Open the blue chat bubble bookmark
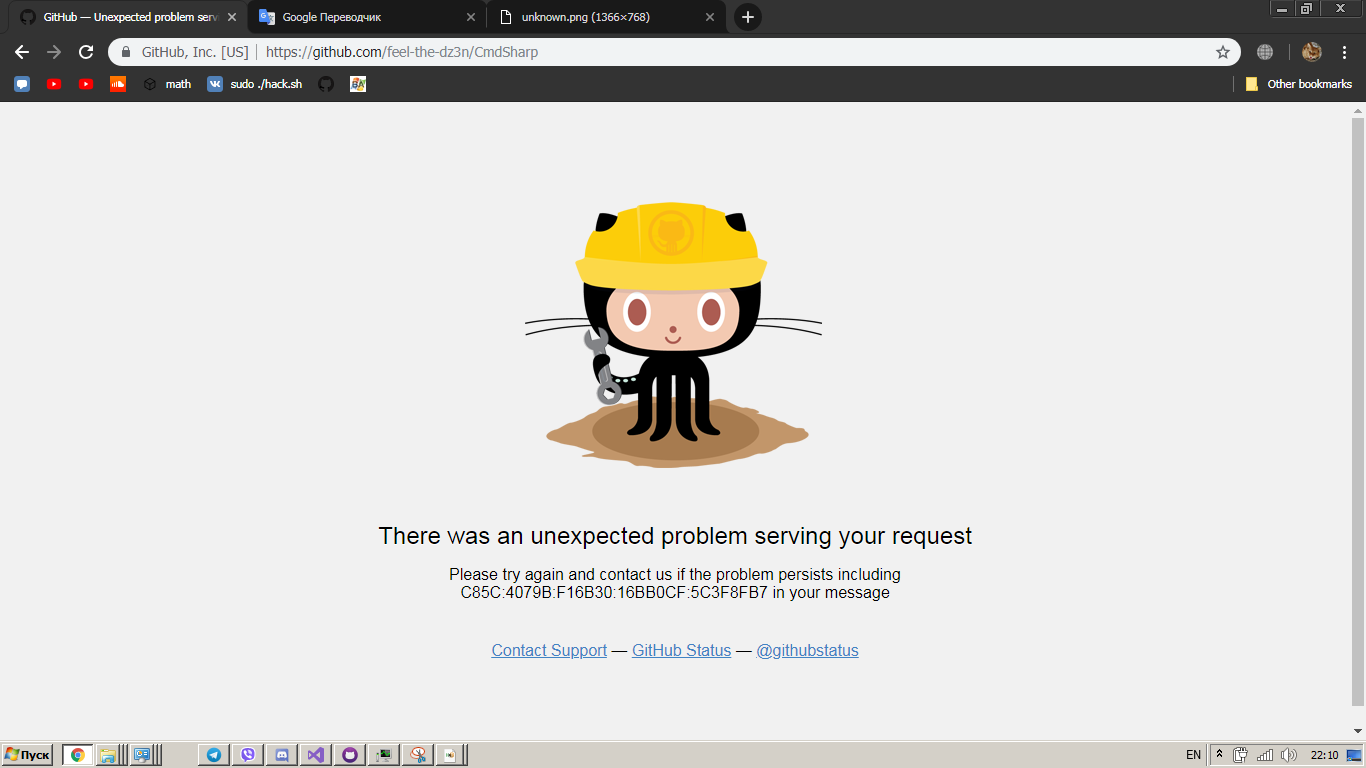 pyautogui.click(x=22, y=84)
